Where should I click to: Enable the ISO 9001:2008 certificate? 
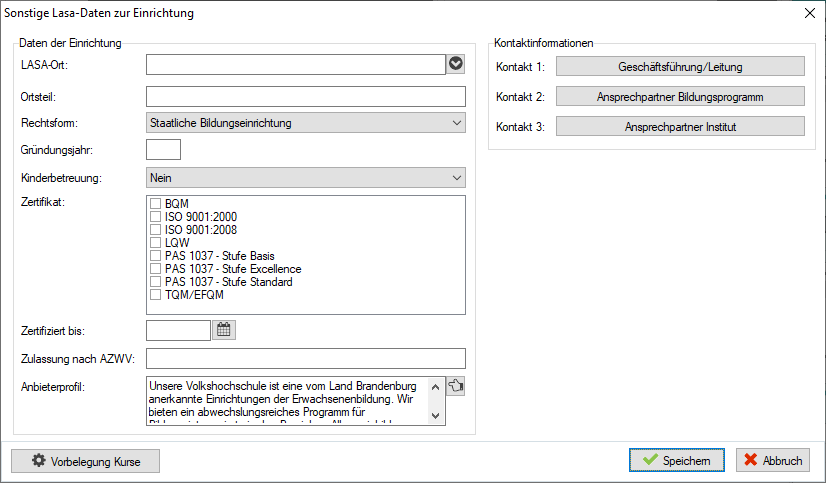(155, 230)
